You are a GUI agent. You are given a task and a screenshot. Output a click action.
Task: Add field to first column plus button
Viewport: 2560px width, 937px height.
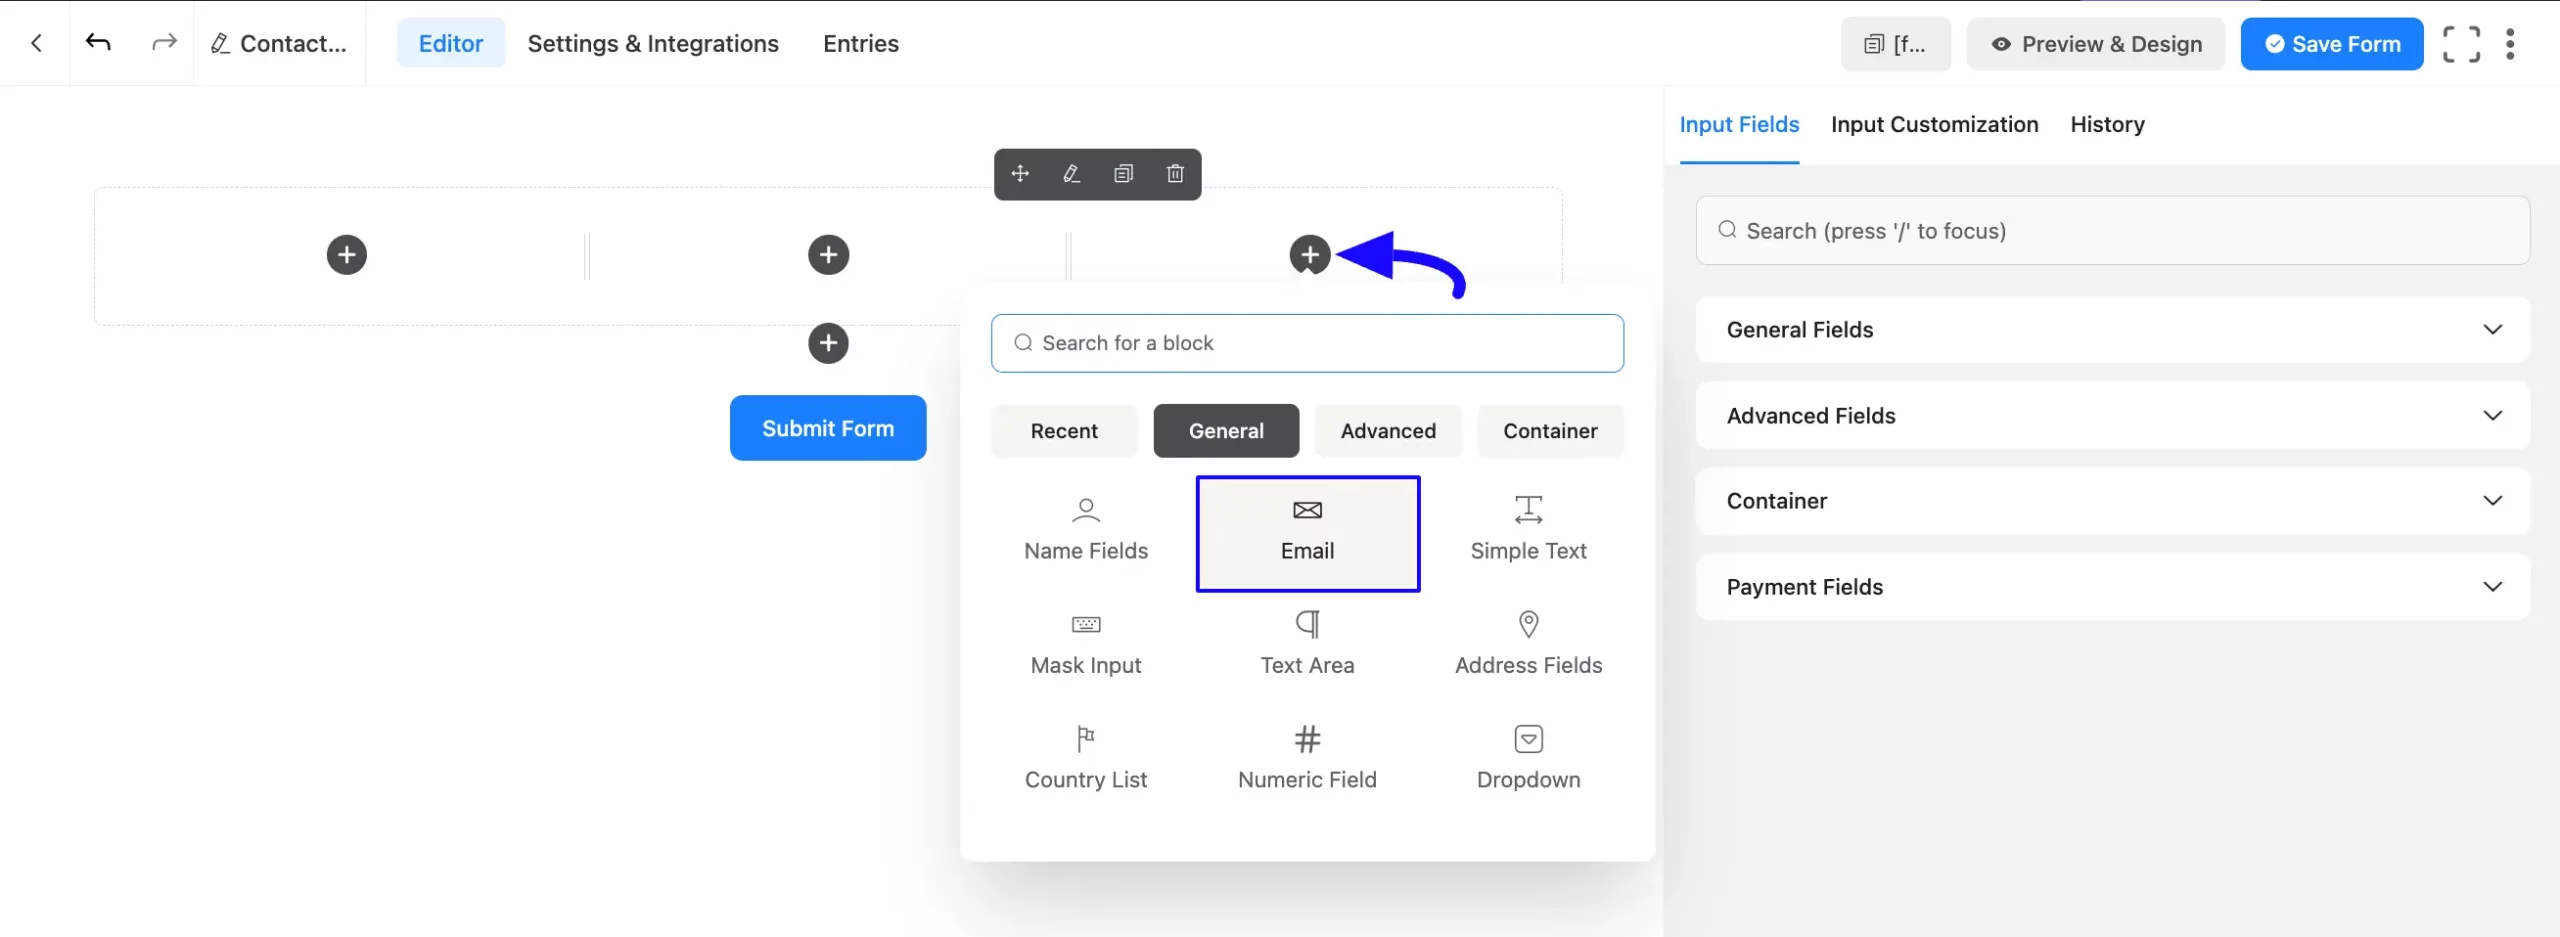347,254
